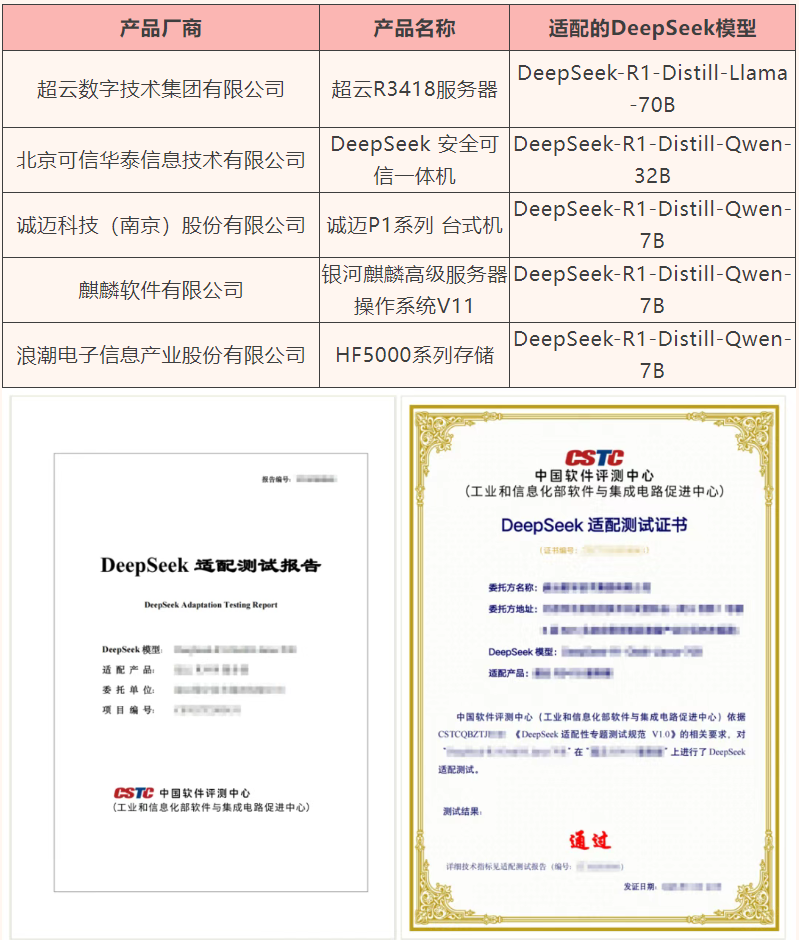
Task: Select the 诚迈科技（南京）股份有限公司 cell
Action: (161, 225)
